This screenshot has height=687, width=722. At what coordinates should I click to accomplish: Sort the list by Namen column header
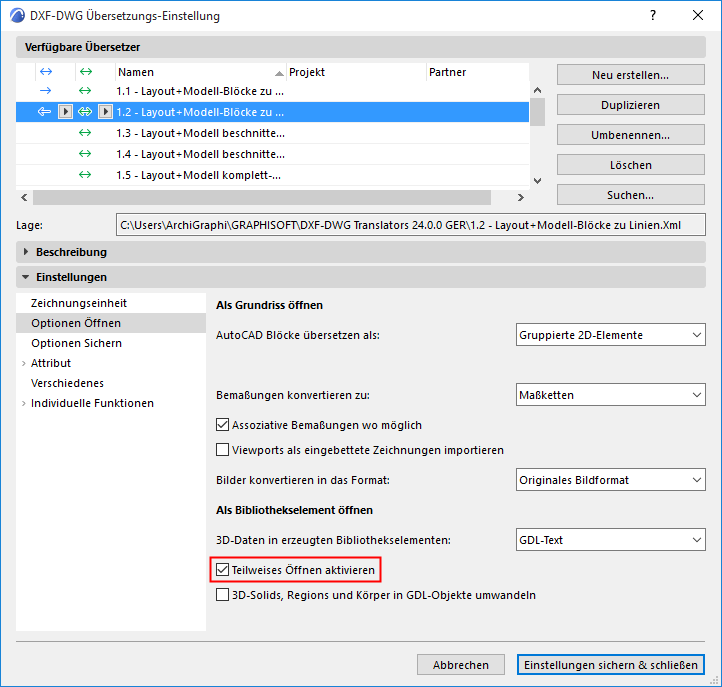200,72
